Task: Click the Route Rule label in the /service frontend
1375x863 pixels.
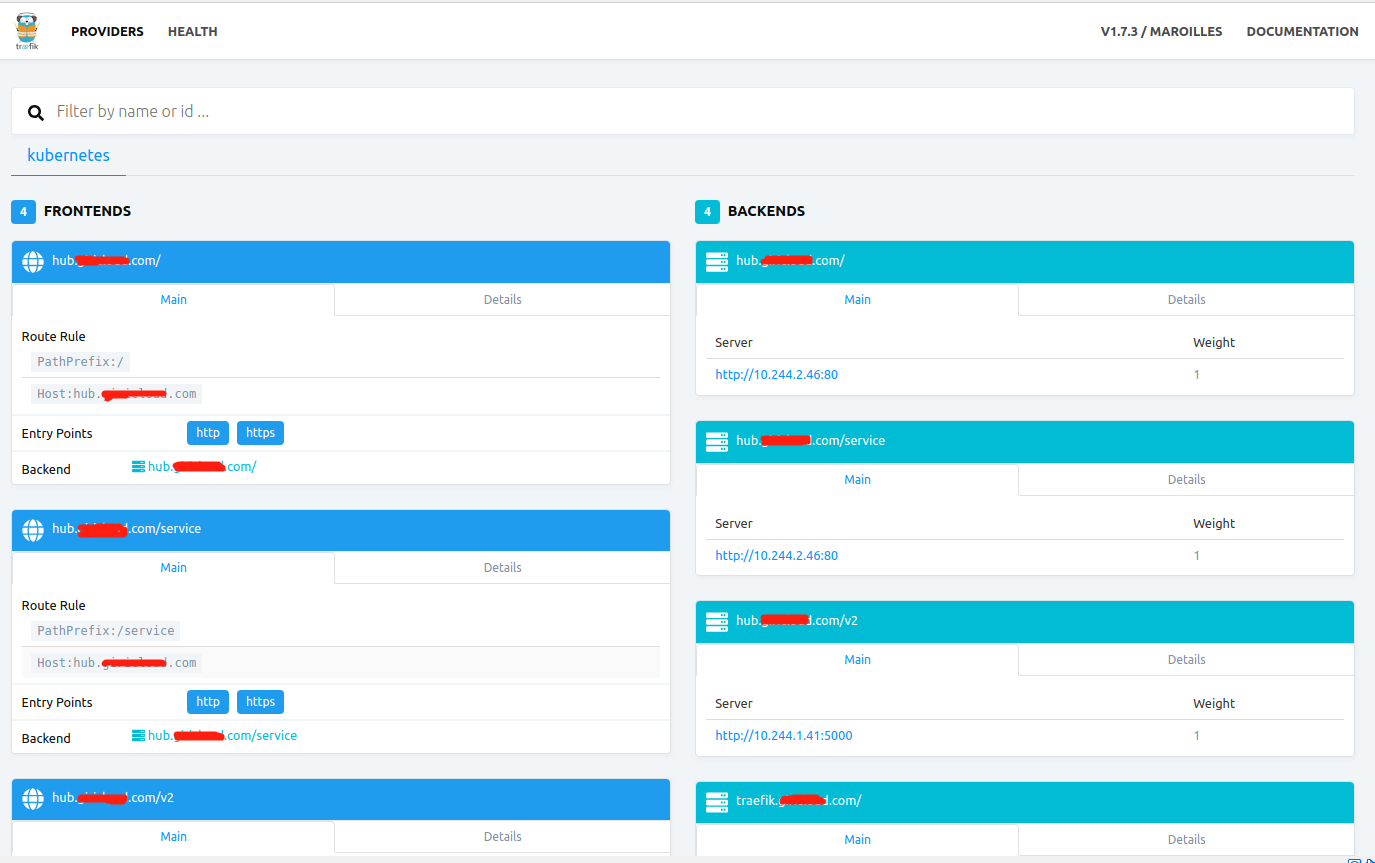Action: [53, 606]
